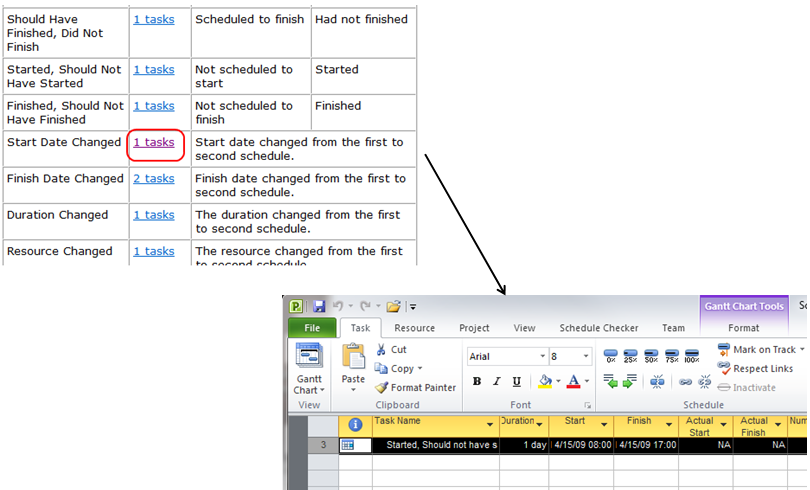Select the Start date cell in row 3

[x=581, y=445]
